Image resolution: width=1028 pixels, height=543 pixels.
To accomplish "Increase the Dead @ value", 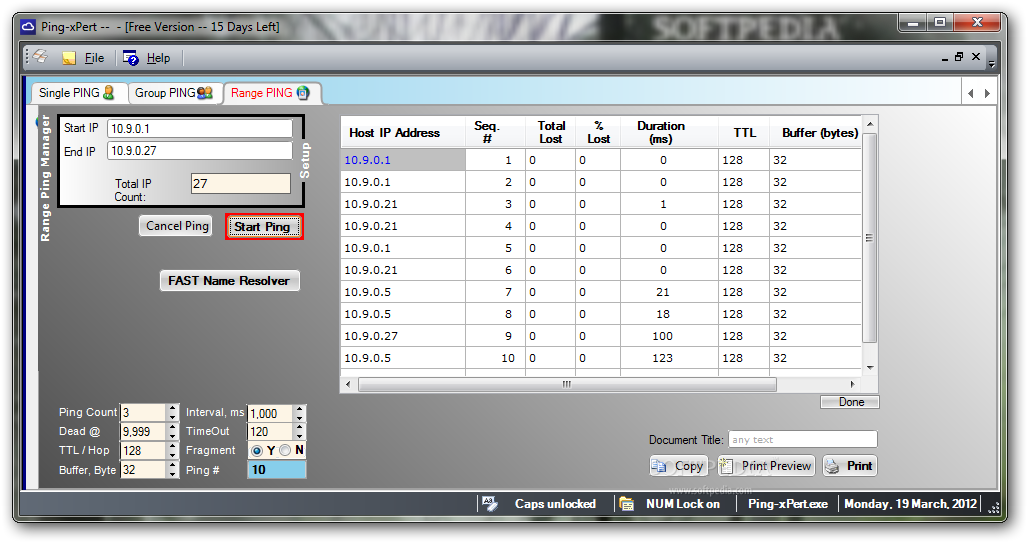I will point(172,428).
